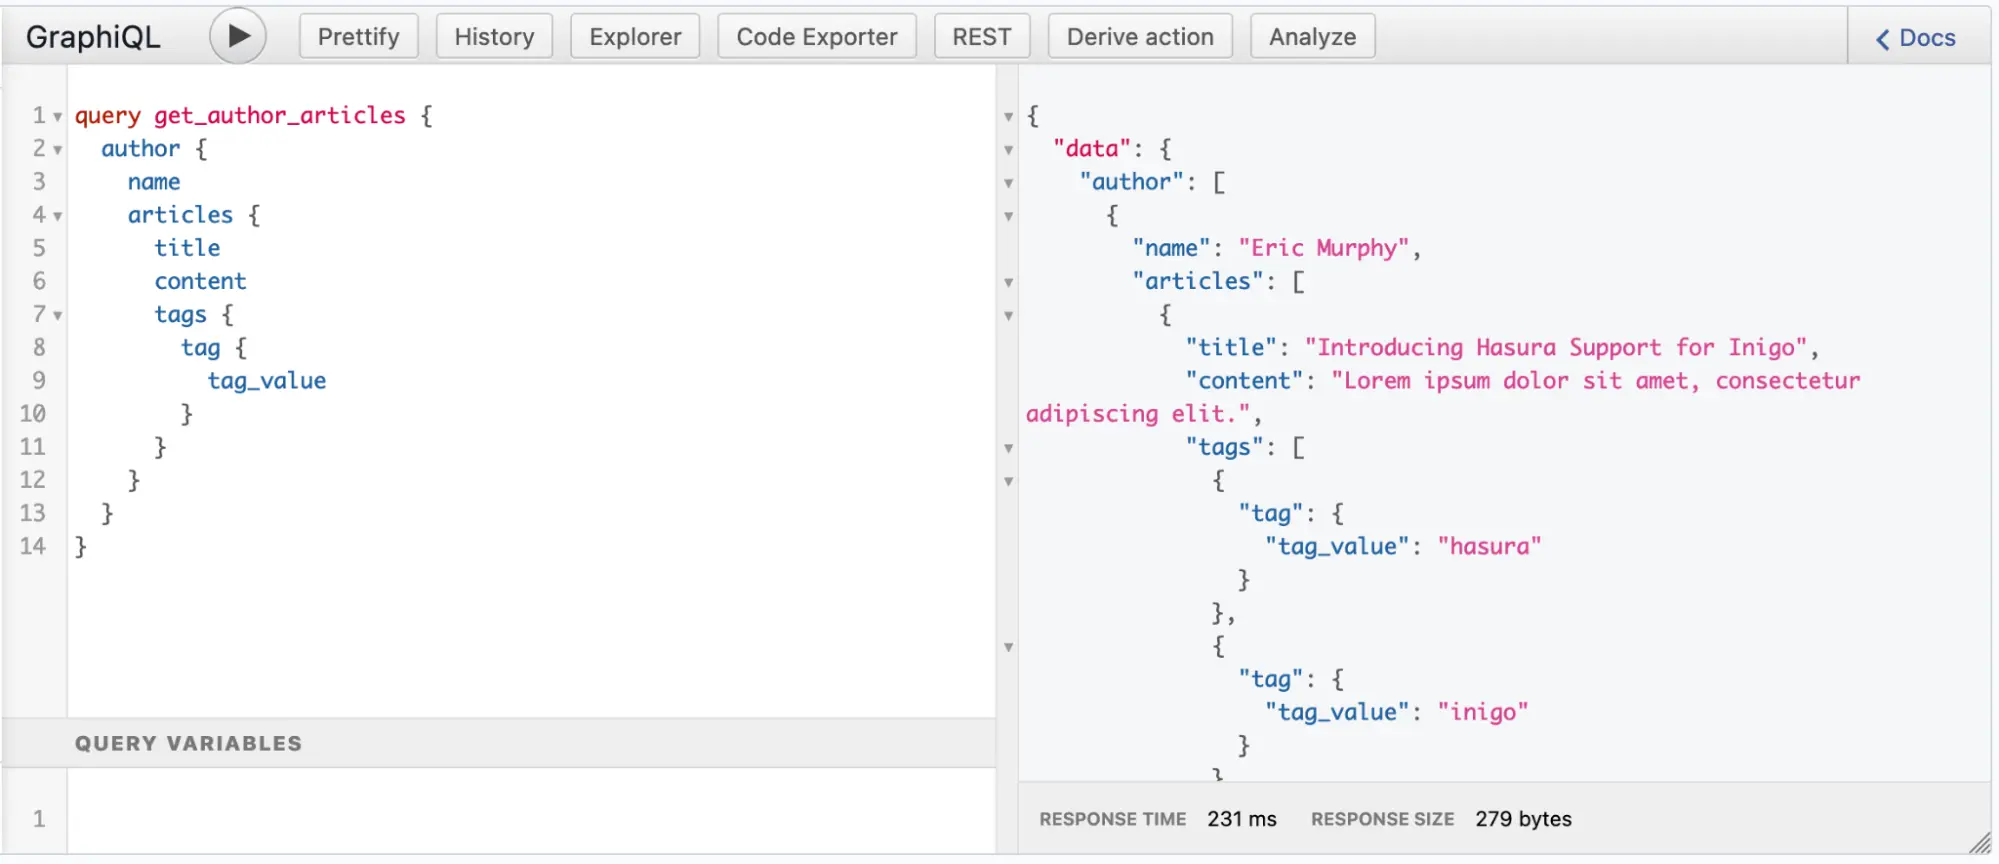Click the REST button
Screen dimensions: 1999x864
981,37
